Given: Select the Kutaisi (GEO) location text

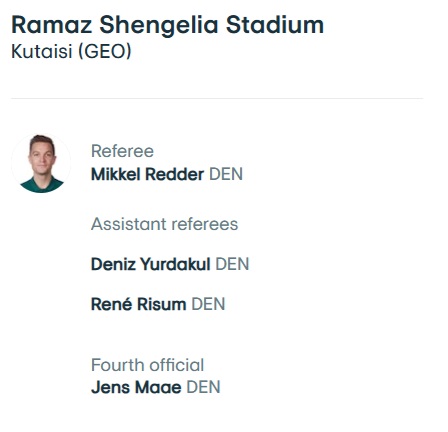Looking at the screenshot, I should click(71, 52).
